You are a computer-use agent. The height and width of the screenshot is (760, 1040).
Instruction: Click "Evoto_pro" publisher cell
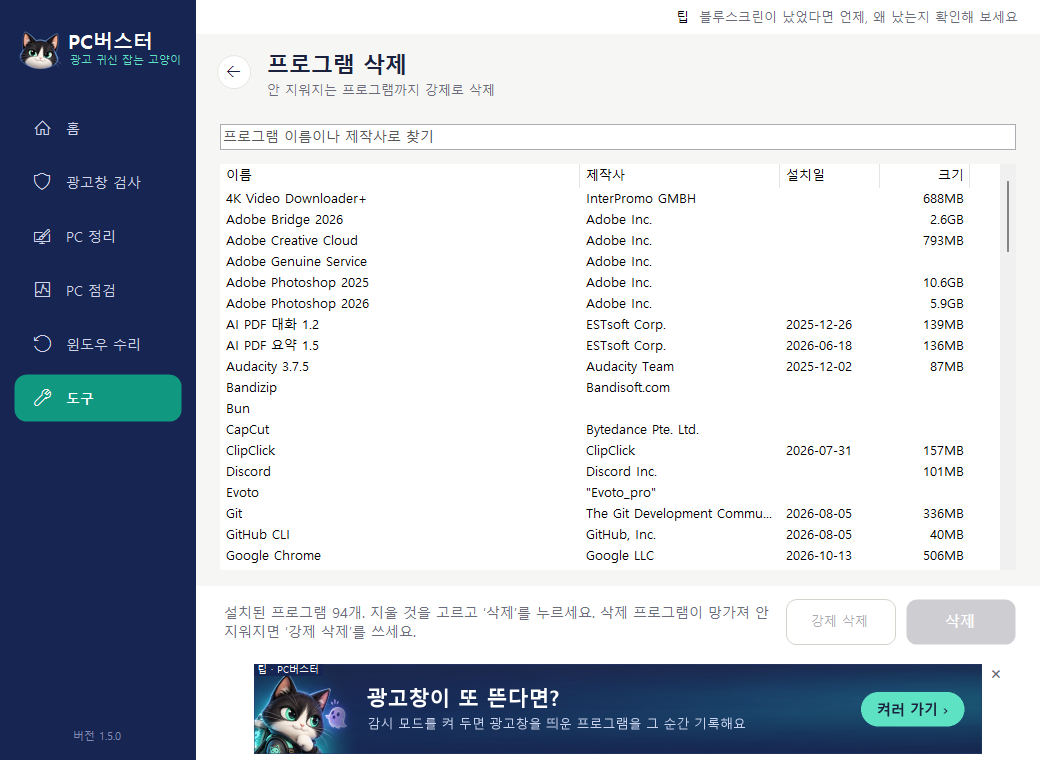[620, 493]
